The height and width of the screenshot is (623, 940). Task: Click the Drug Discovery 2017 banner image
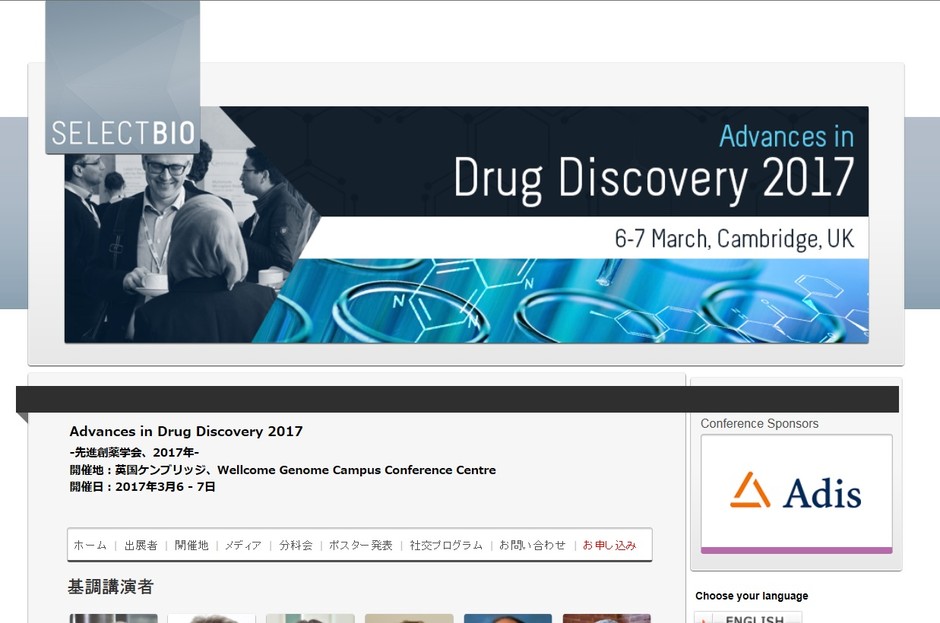[466, 225]
